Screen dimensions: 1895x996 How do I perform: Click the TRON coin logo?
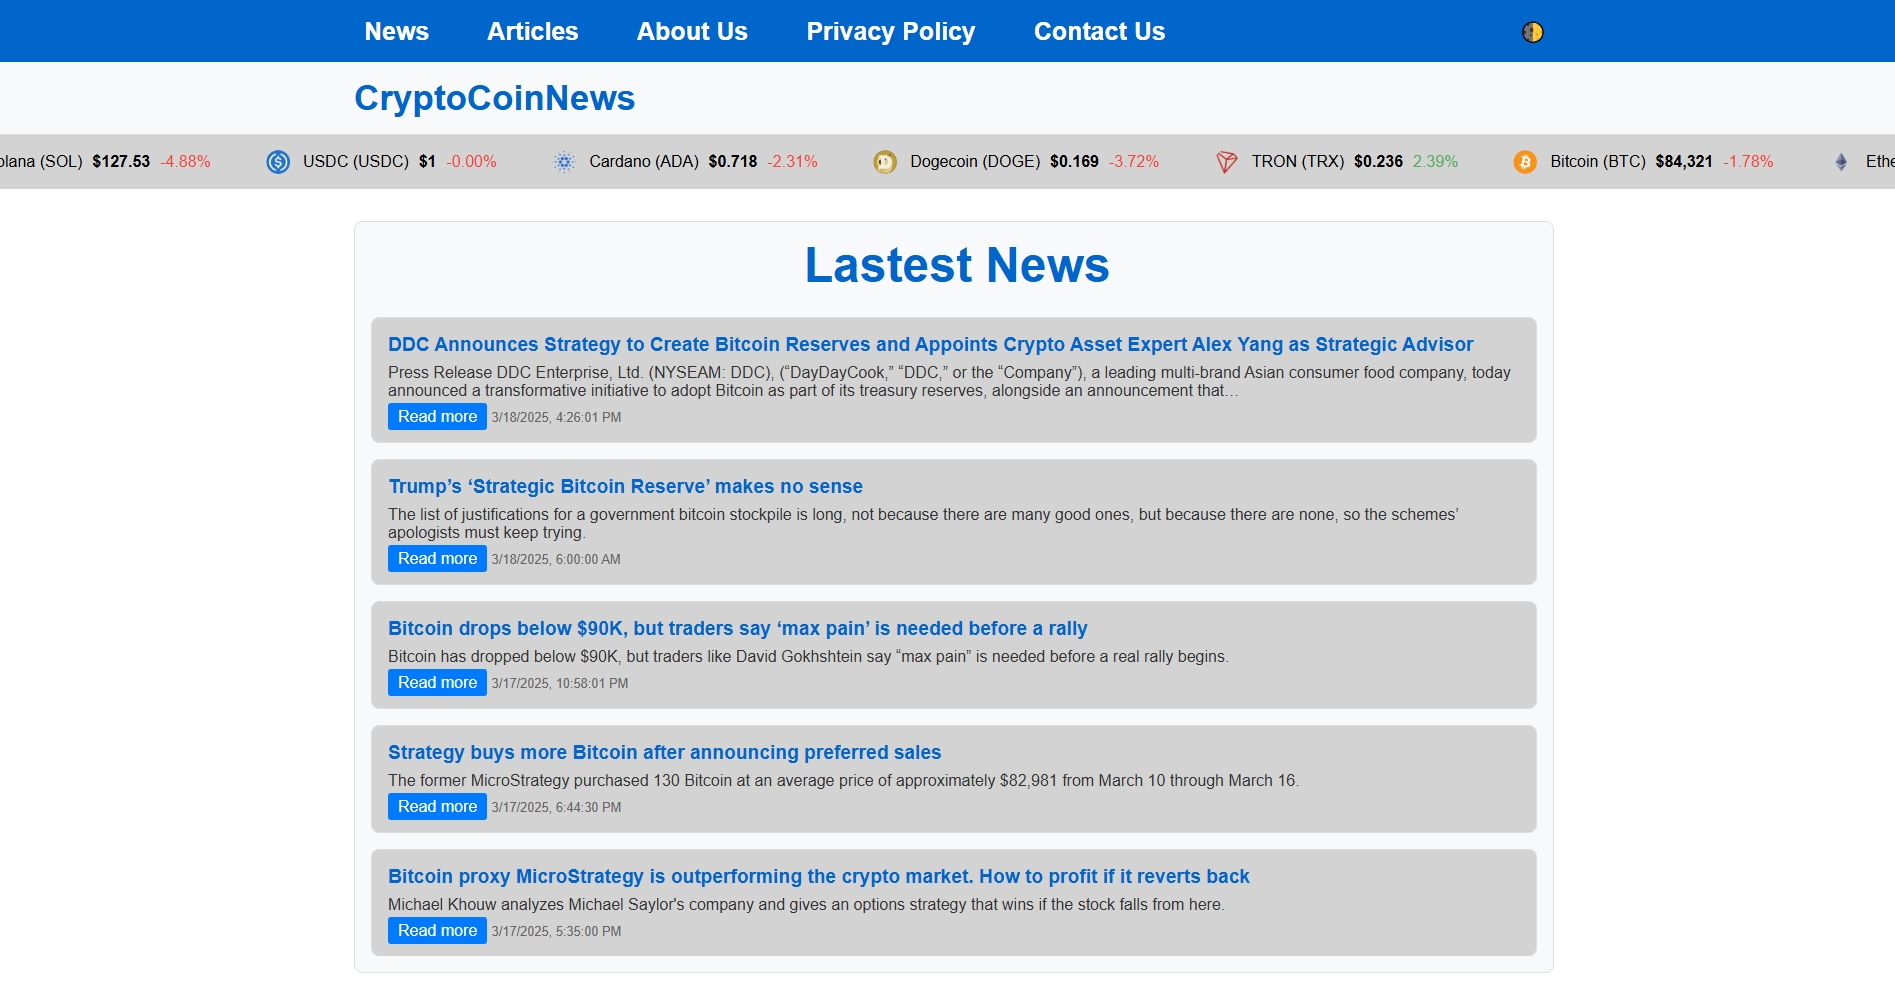tap(1227, 162)
